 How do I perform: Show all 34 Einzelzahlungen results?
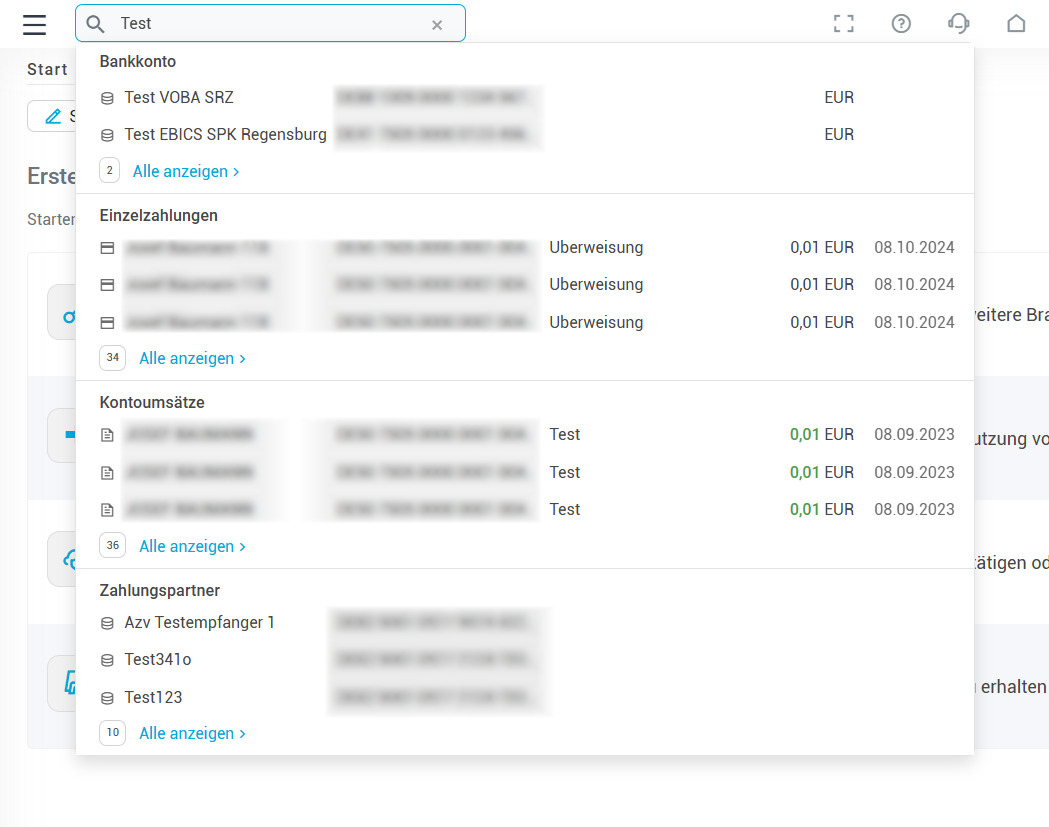click(192, 359)
